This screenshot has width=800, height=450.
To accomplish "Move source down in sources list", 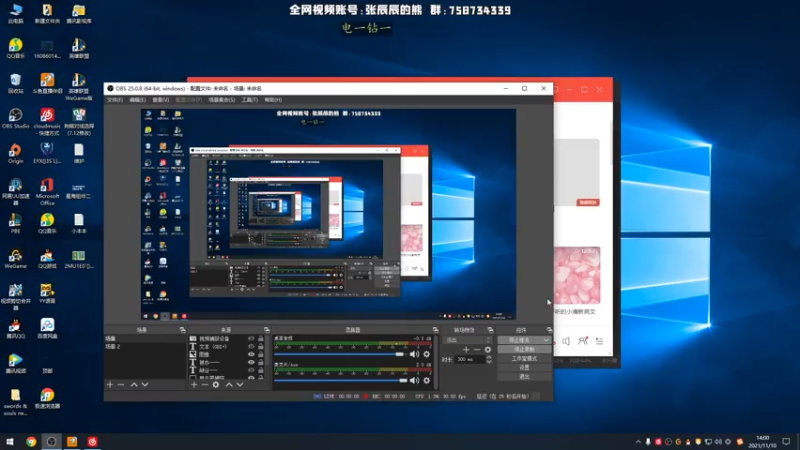I will (x=240, y=385).
